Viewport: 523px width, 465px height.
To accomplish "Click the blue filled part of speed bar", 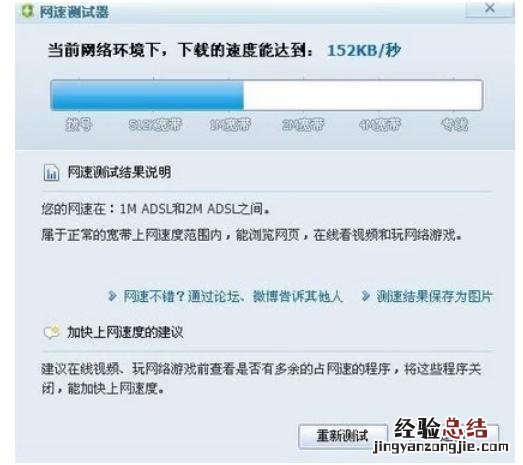I will coord(147,95).
